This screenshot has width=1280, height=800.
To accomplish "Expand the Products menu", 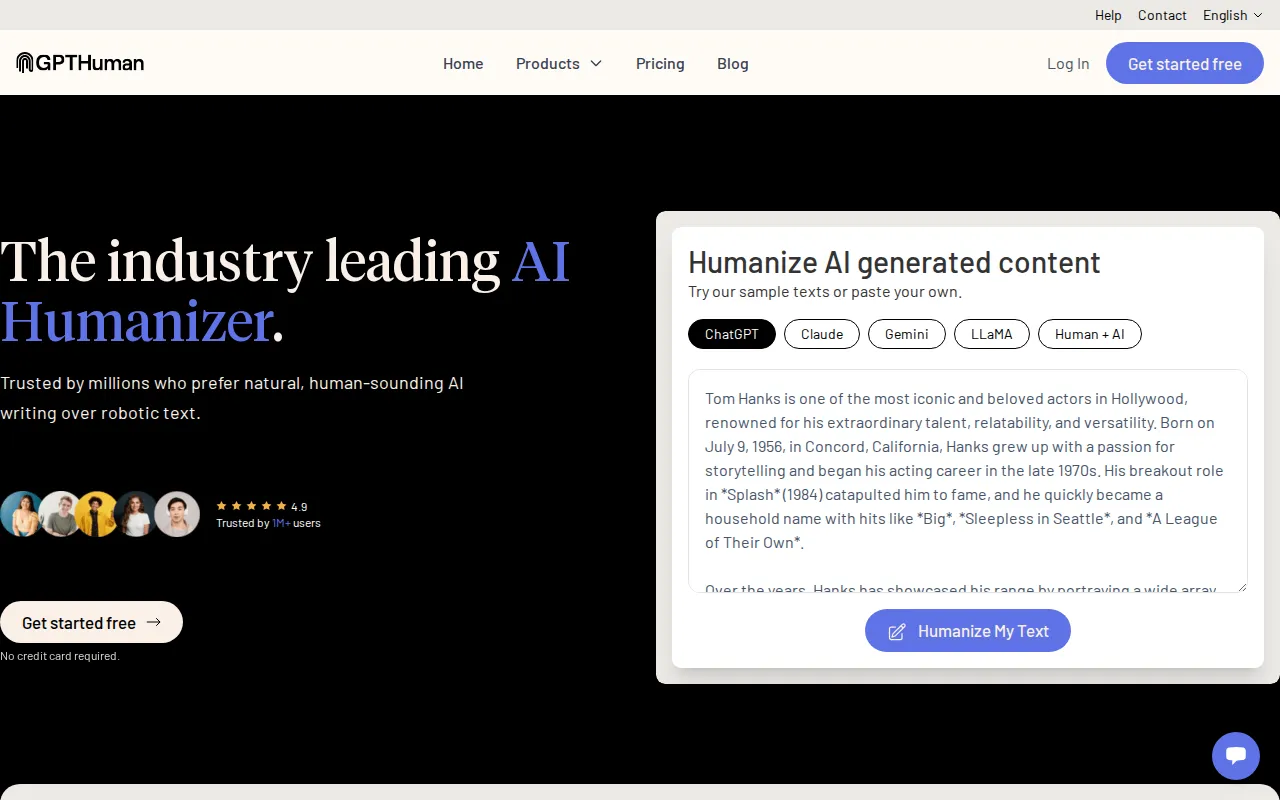I will [x=559, y=63].
